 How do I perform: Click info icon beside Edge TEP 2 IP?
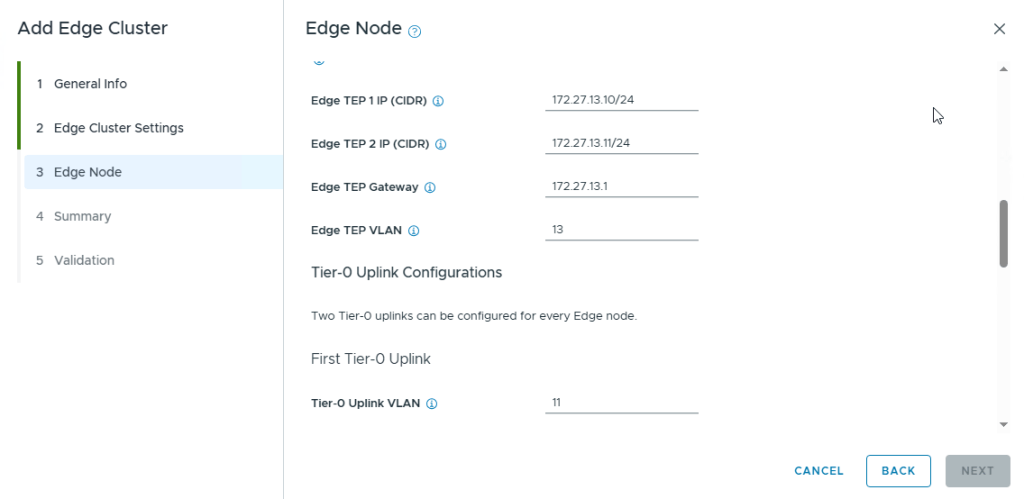441,144
